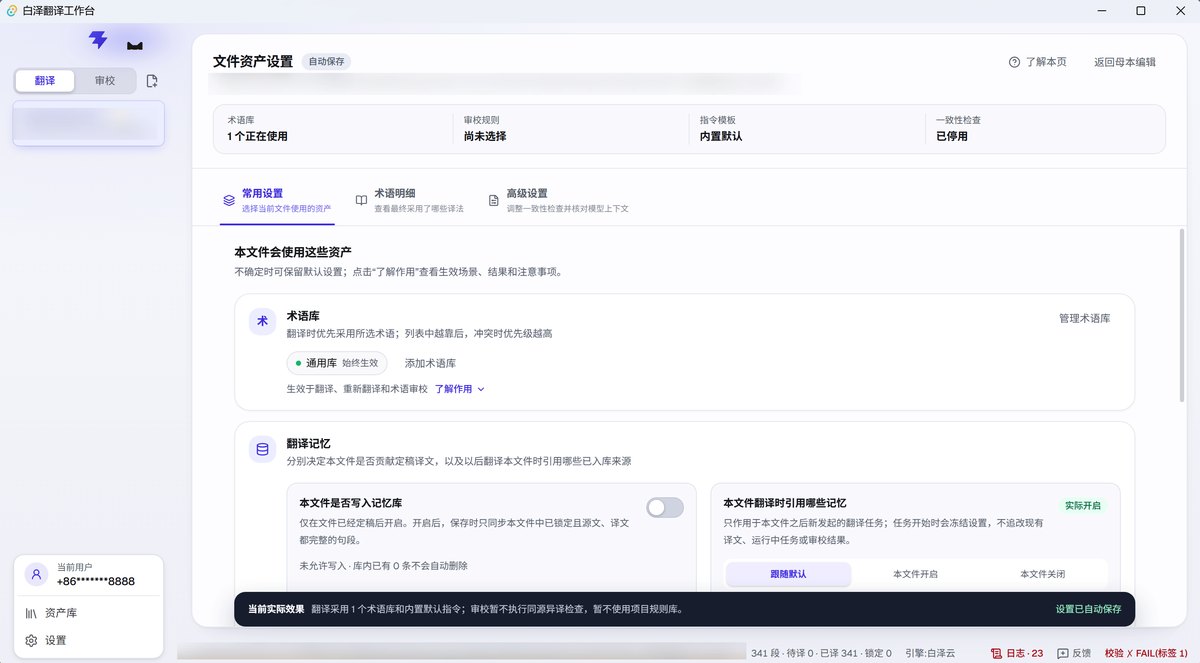Select the 本文件开启 memory option

pos(915,574)
